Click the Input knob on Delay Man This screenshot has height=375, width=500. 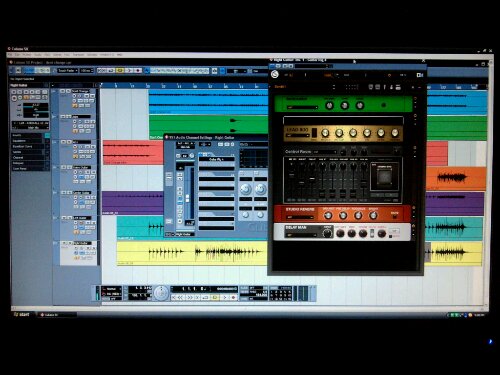327,233
